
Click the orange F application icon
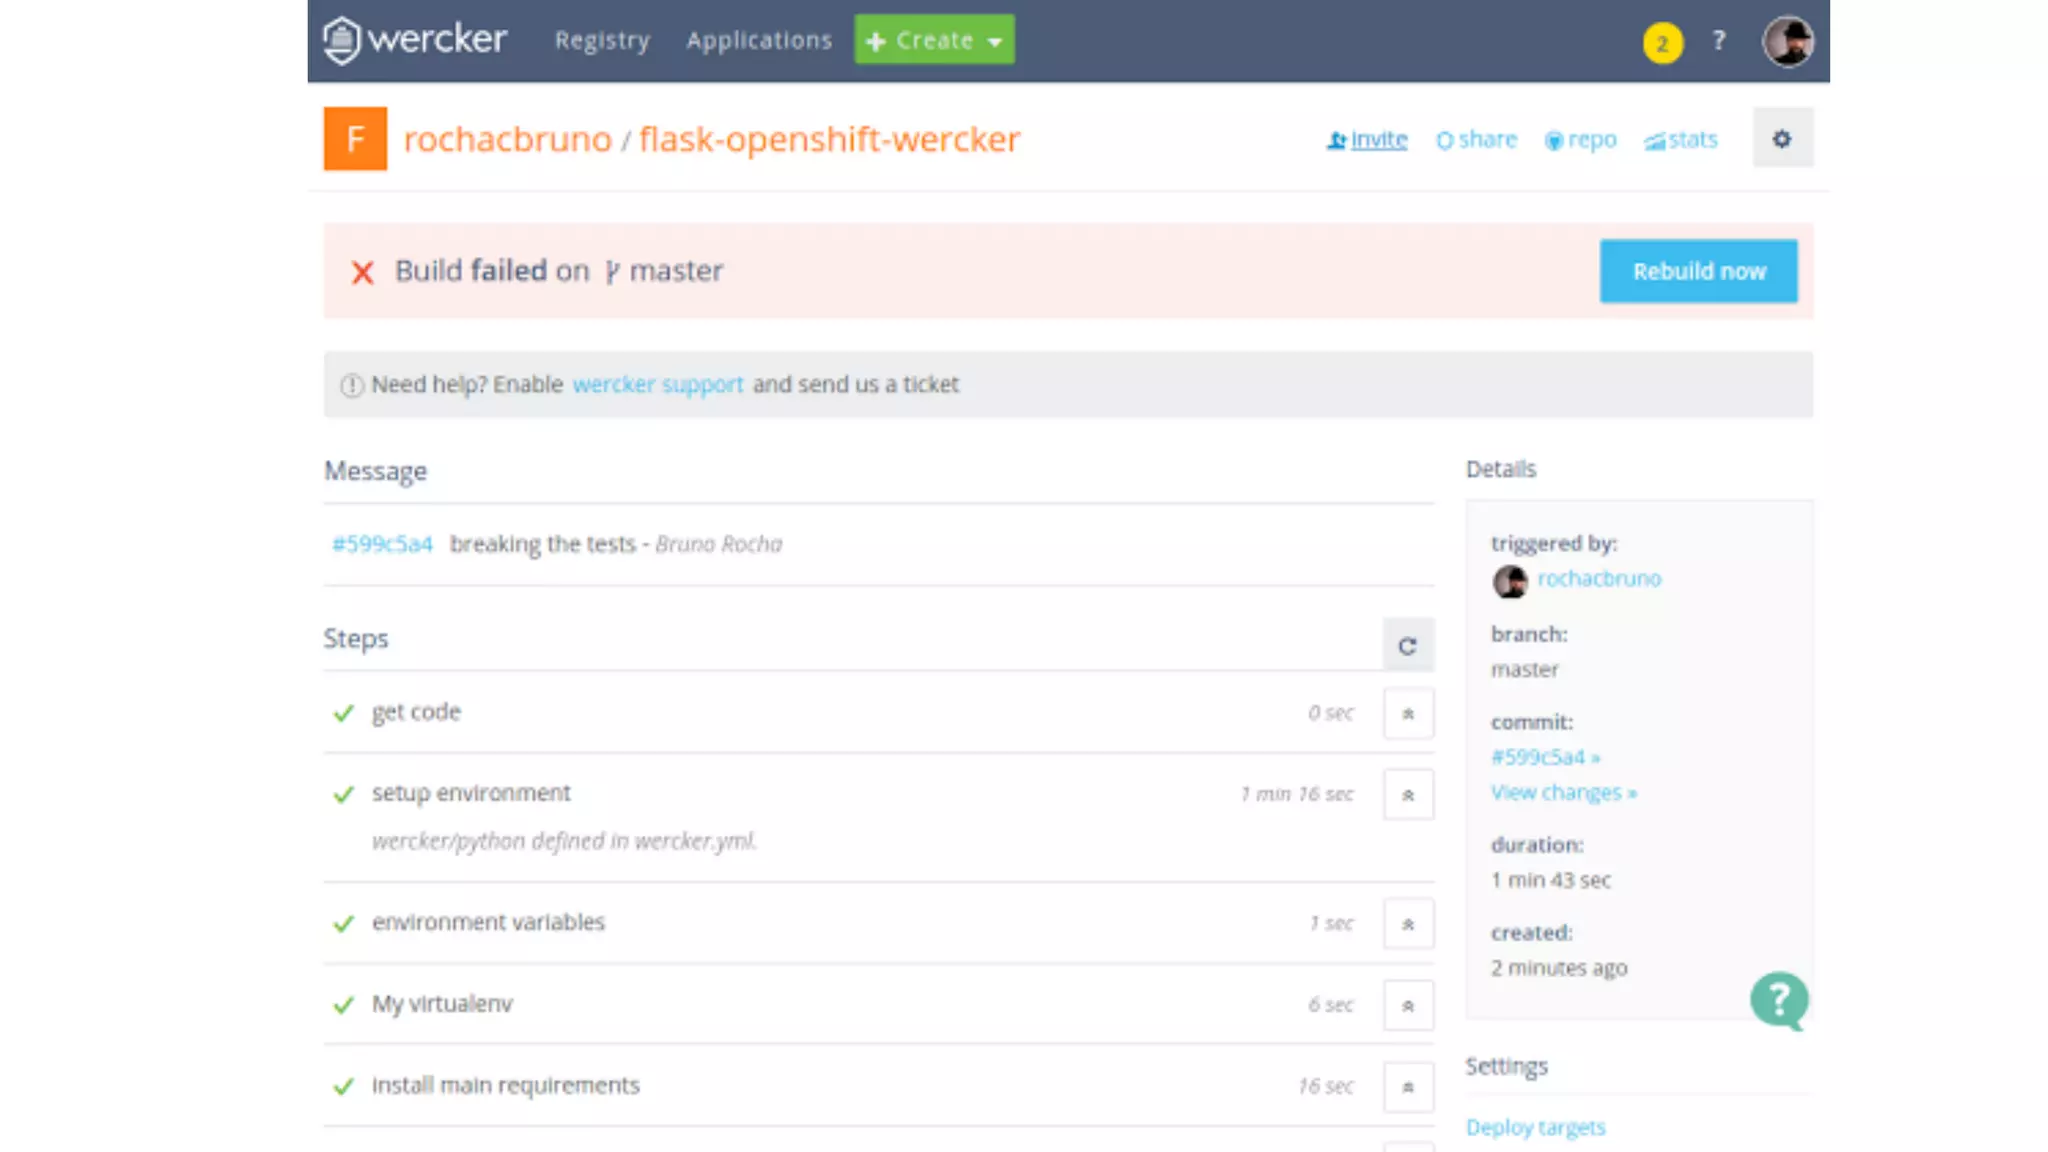point(355,139)
